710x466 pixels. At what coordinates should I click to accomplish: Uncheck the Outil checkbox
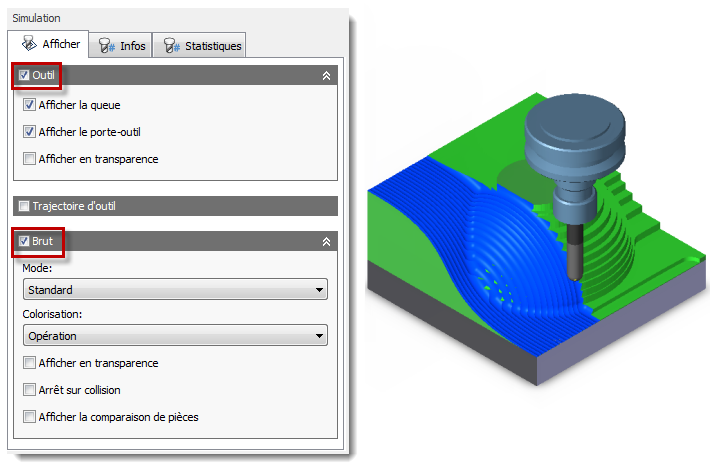[24, 75]
